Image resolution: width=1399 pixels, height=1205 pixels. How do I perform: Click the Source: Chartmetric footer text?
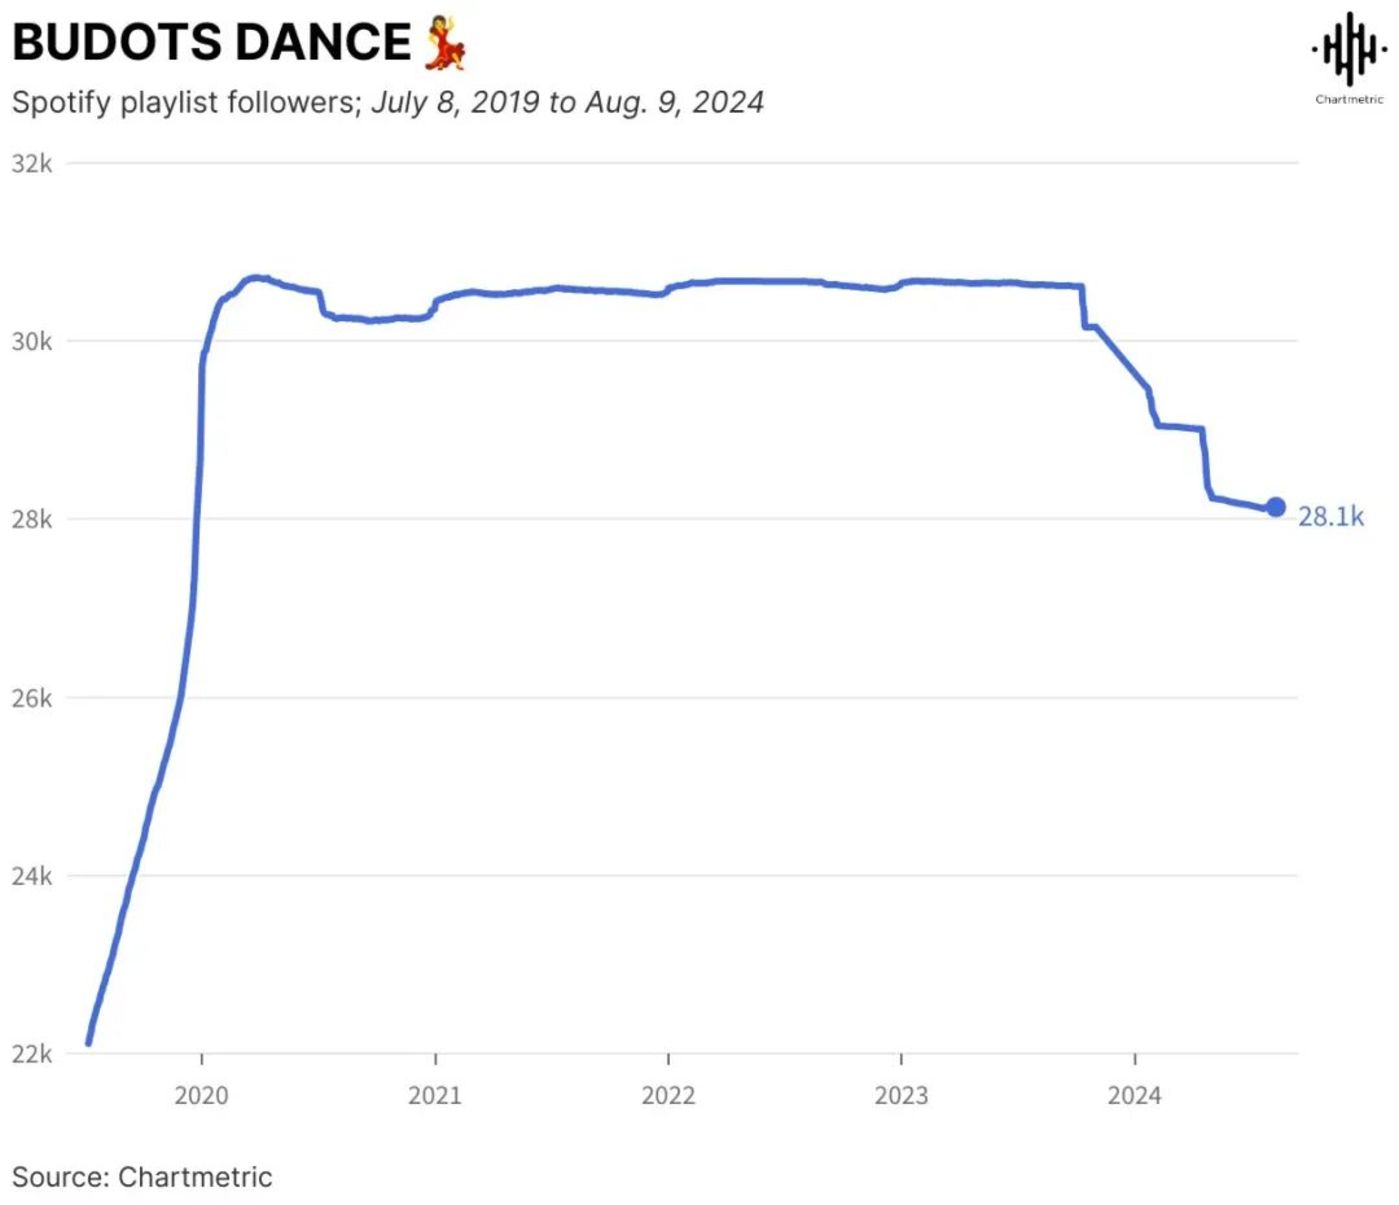[142, 1177]
